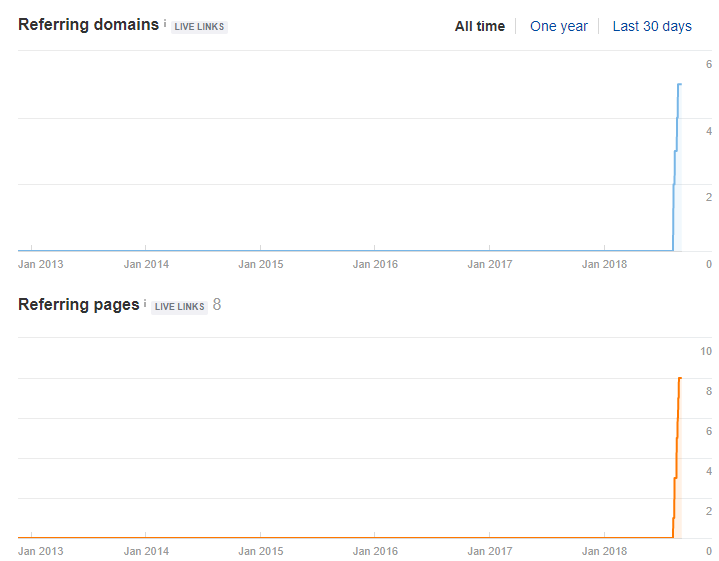The image size is (719, 561).
Task: Switch to the One year view
Action: pos(559,26)
